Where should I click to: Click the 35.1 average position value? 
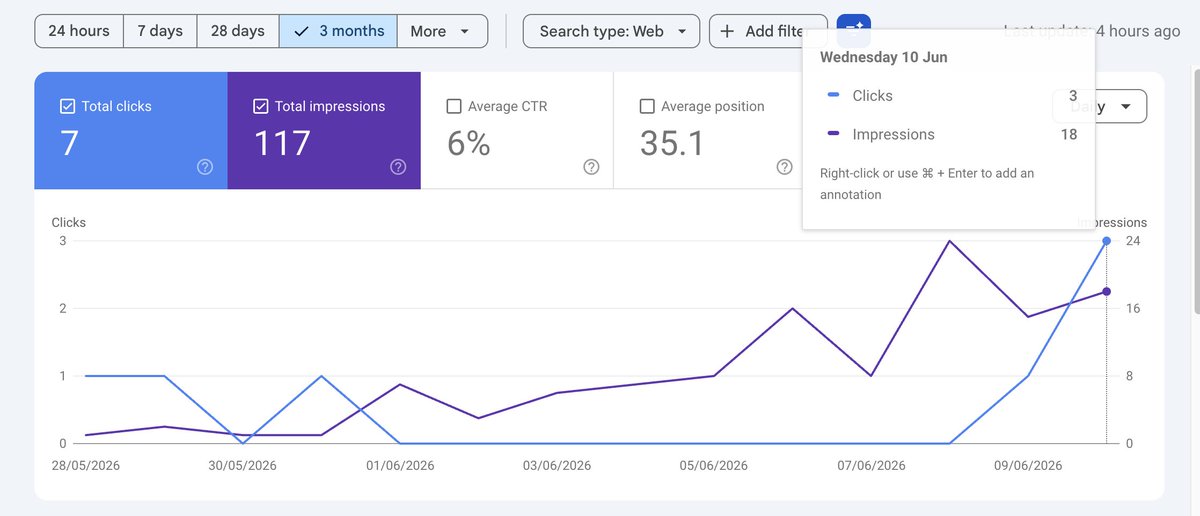coord(672,143)
